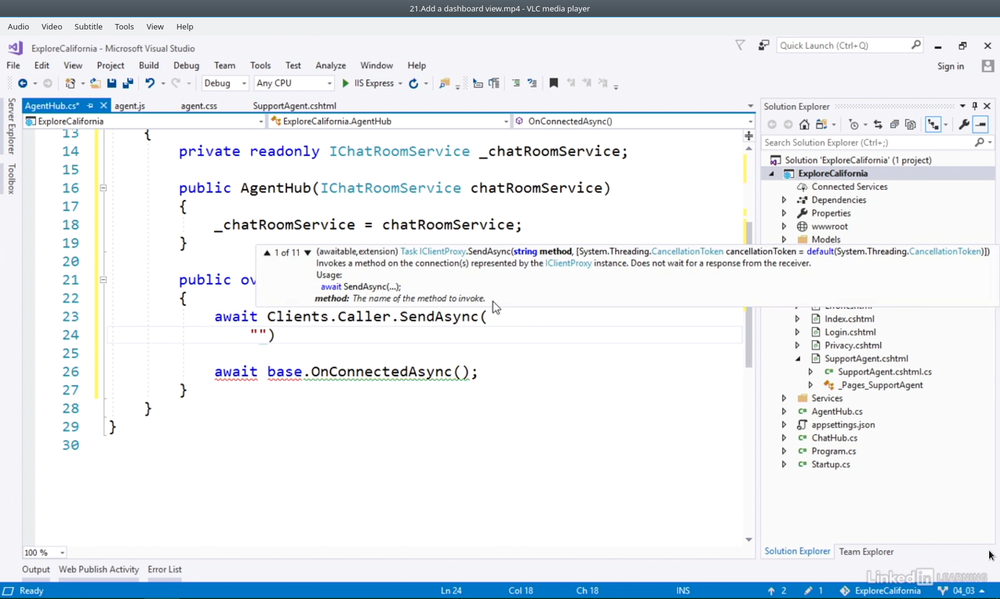Image resolution: width=1000 pixels, height=599 pixels.
Task: Click the Open File folder icon
Action: [x=95, y=84]
